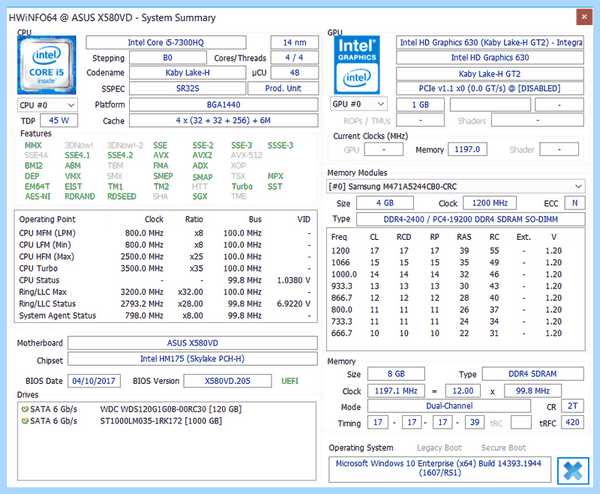This screenshot has height=494, width=600.
Task: Click the BIOS Date 04/10/2017 field
Action: [x=94, y=381]
